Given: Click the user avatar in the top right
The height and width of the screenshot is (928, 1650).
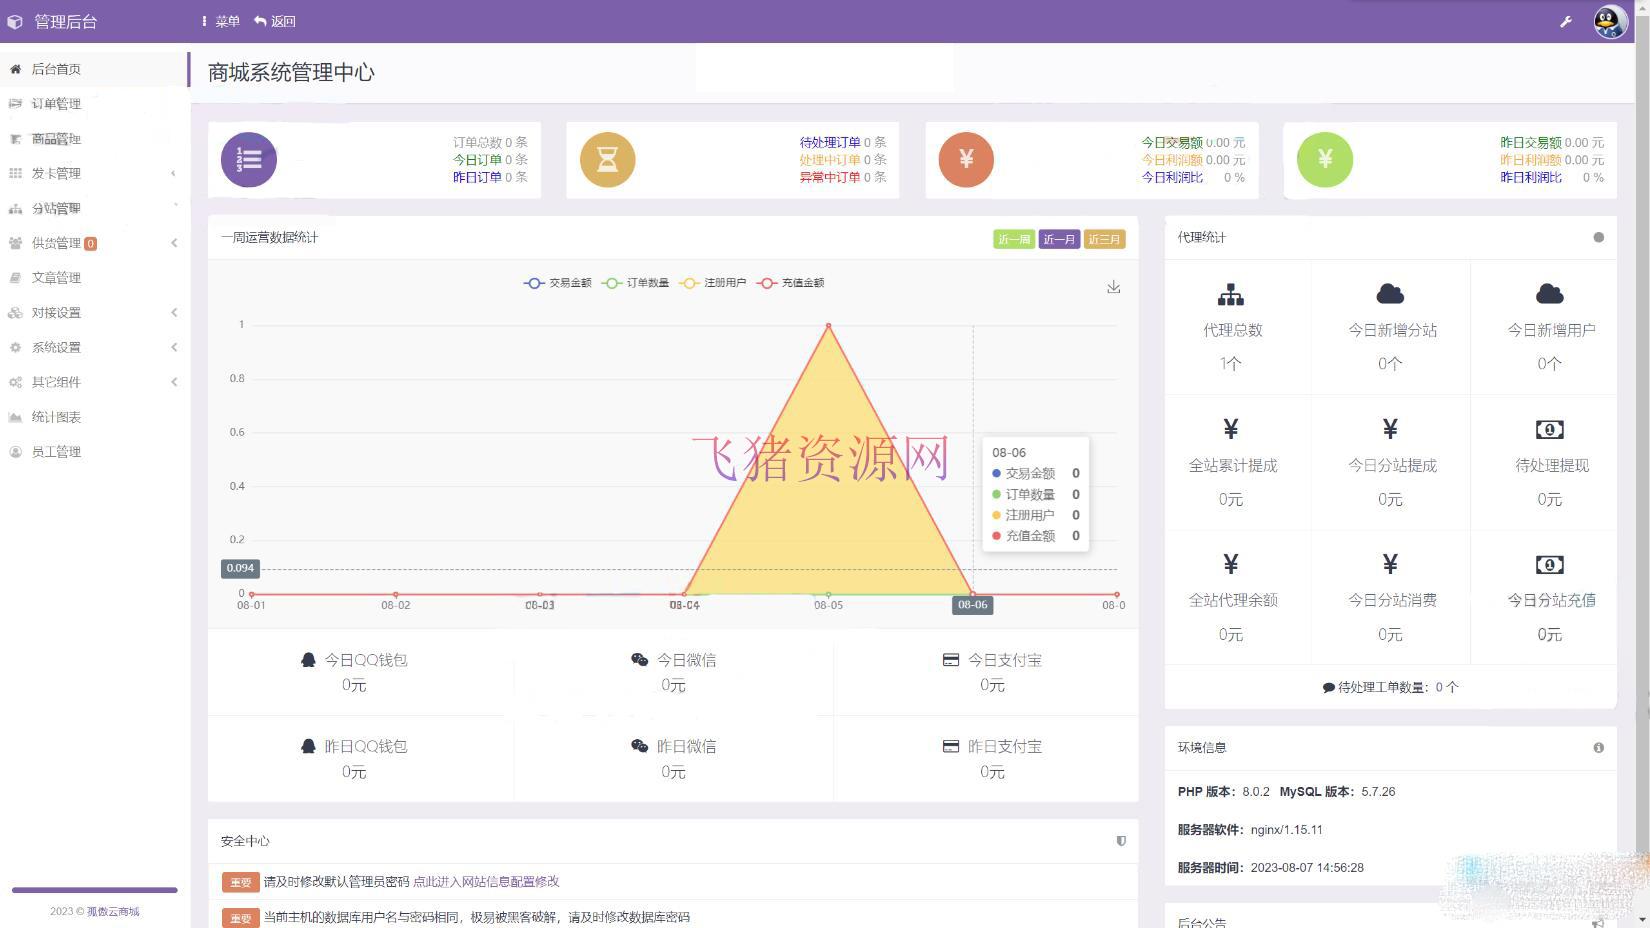Looking at the screenshot, I should pos(1608,21).
